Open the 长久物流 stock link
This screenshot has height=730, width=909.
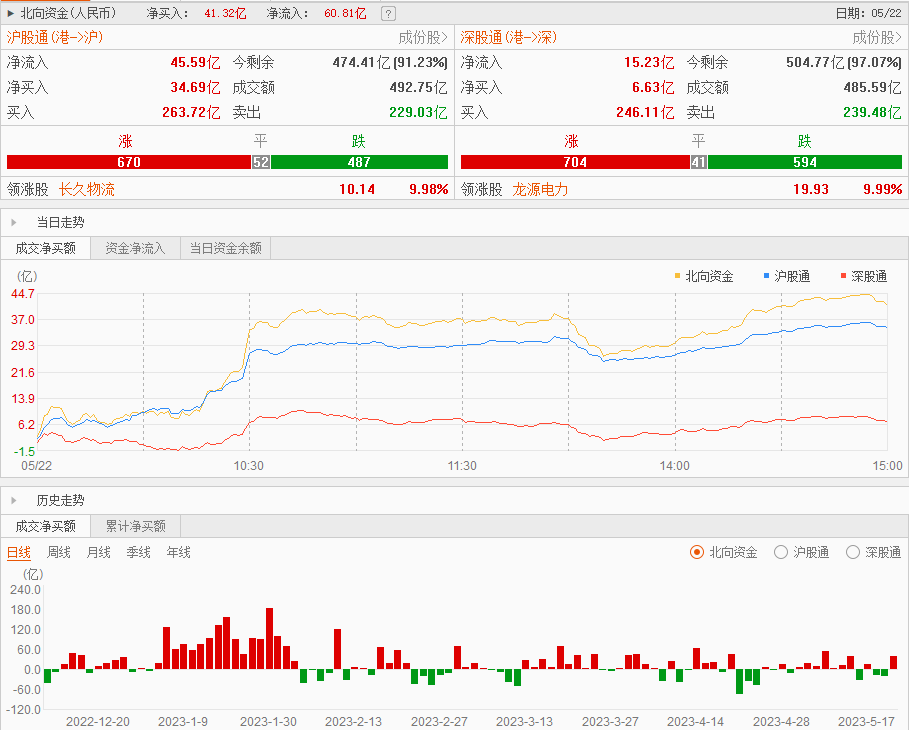point(87,189)
